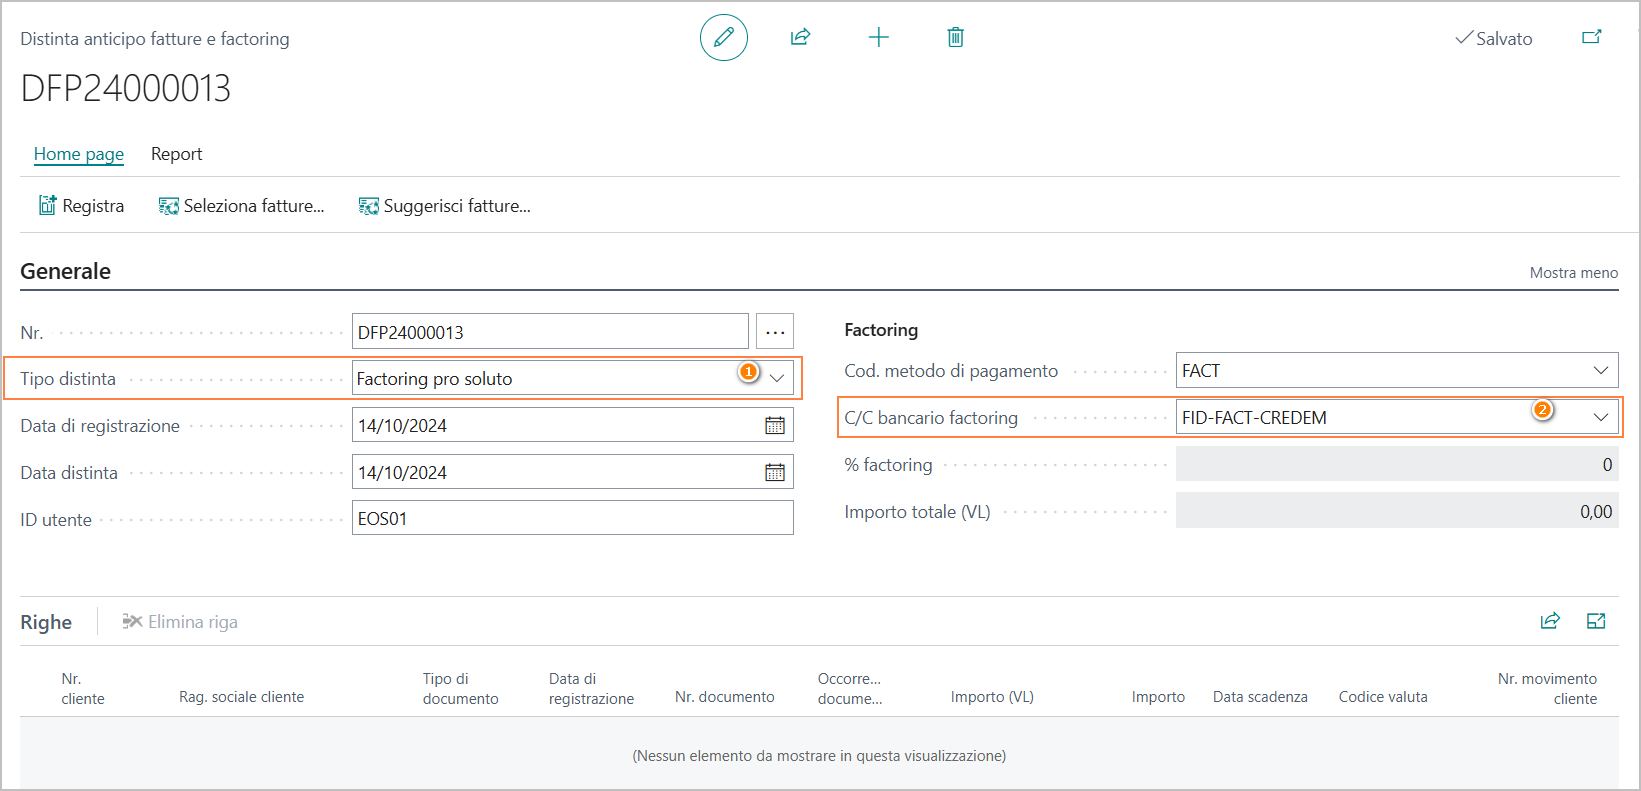
Task: Maximize the Righe section view
Action: pos(1596,621)
